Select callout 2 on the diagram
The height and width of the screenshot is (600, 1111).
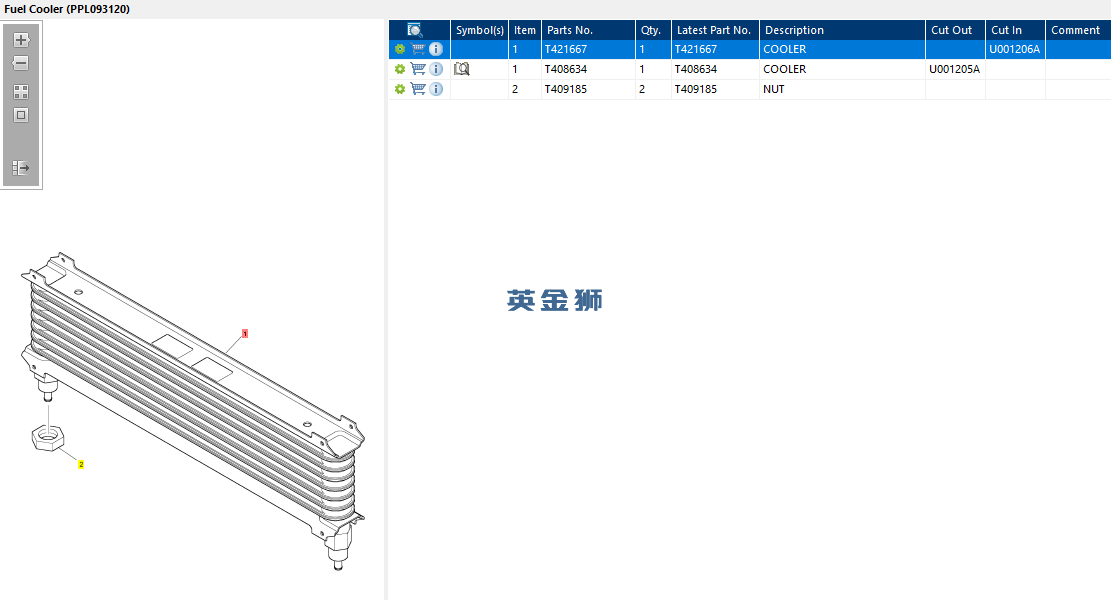pos(81,464)
